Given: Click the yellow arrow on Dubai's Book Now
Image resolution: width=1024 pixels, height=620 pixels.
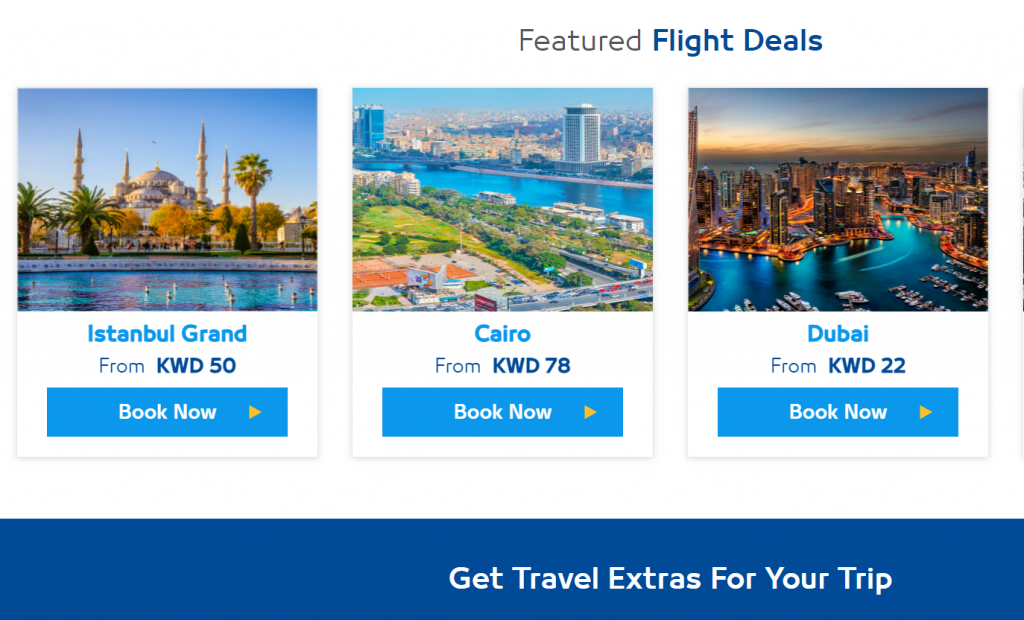Looking at the screenshot, I should pos(925,412).
